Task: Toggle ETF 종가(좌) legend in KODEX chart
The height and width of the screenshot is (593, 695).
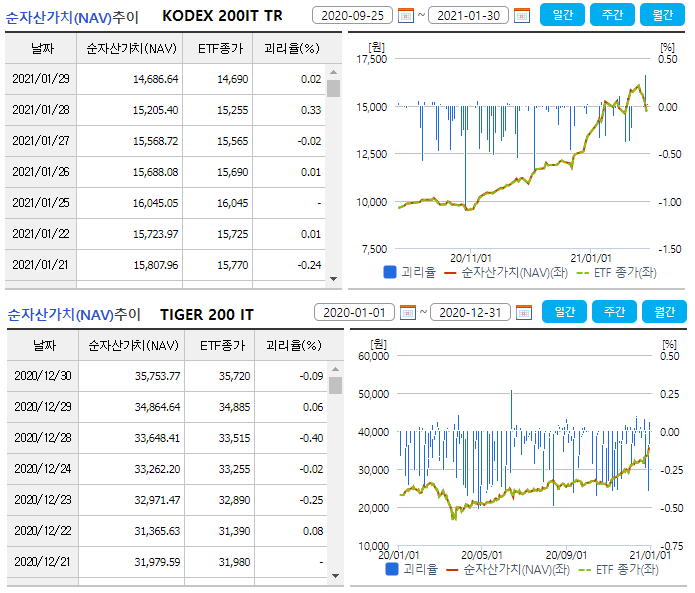Action: click(617, 273)
